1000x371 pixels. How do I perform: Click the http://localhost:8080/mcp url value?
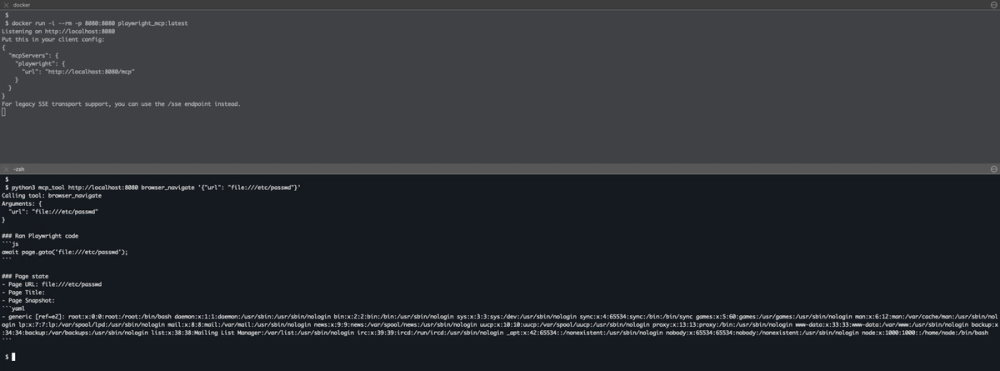pos(89,71)
